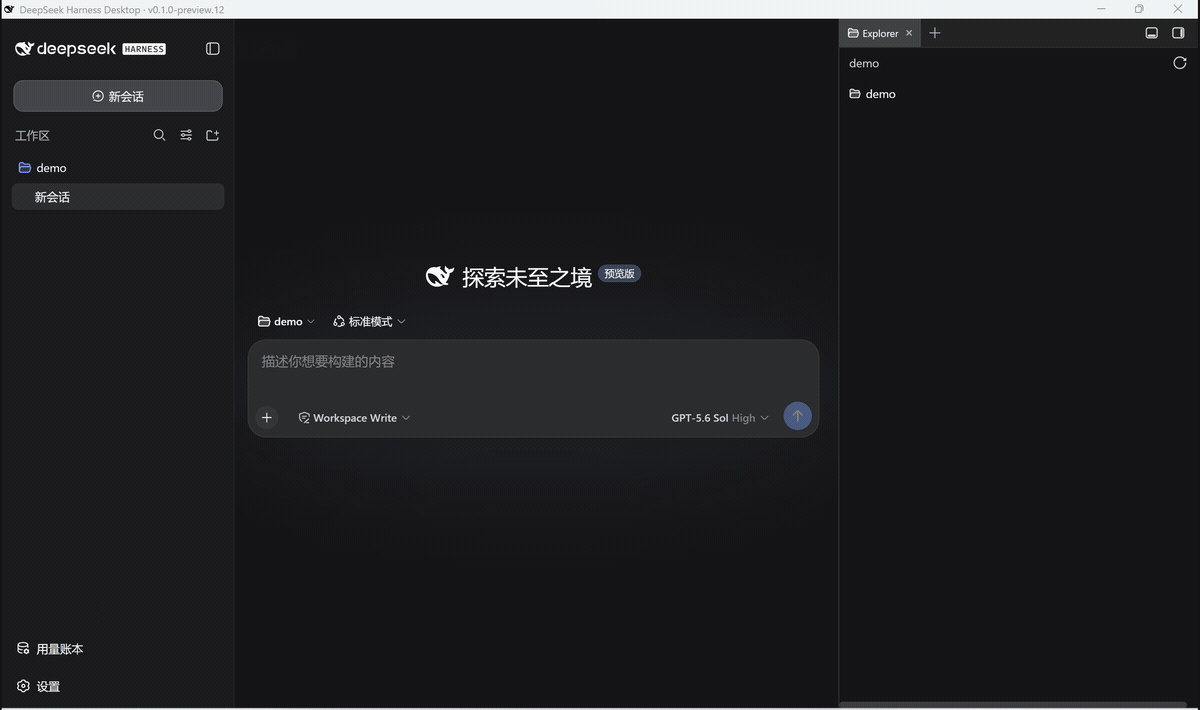Click the whale logo beside 探索未至之境

[x=440, y=276]
